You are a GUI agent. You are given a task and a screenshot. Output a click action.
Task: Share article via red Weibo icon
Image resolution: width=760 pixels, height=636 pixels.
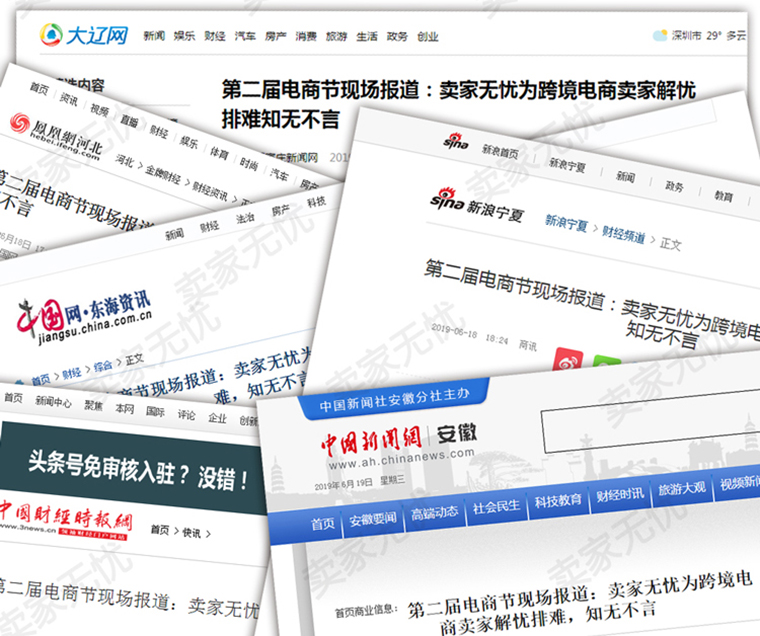(568, 360)
